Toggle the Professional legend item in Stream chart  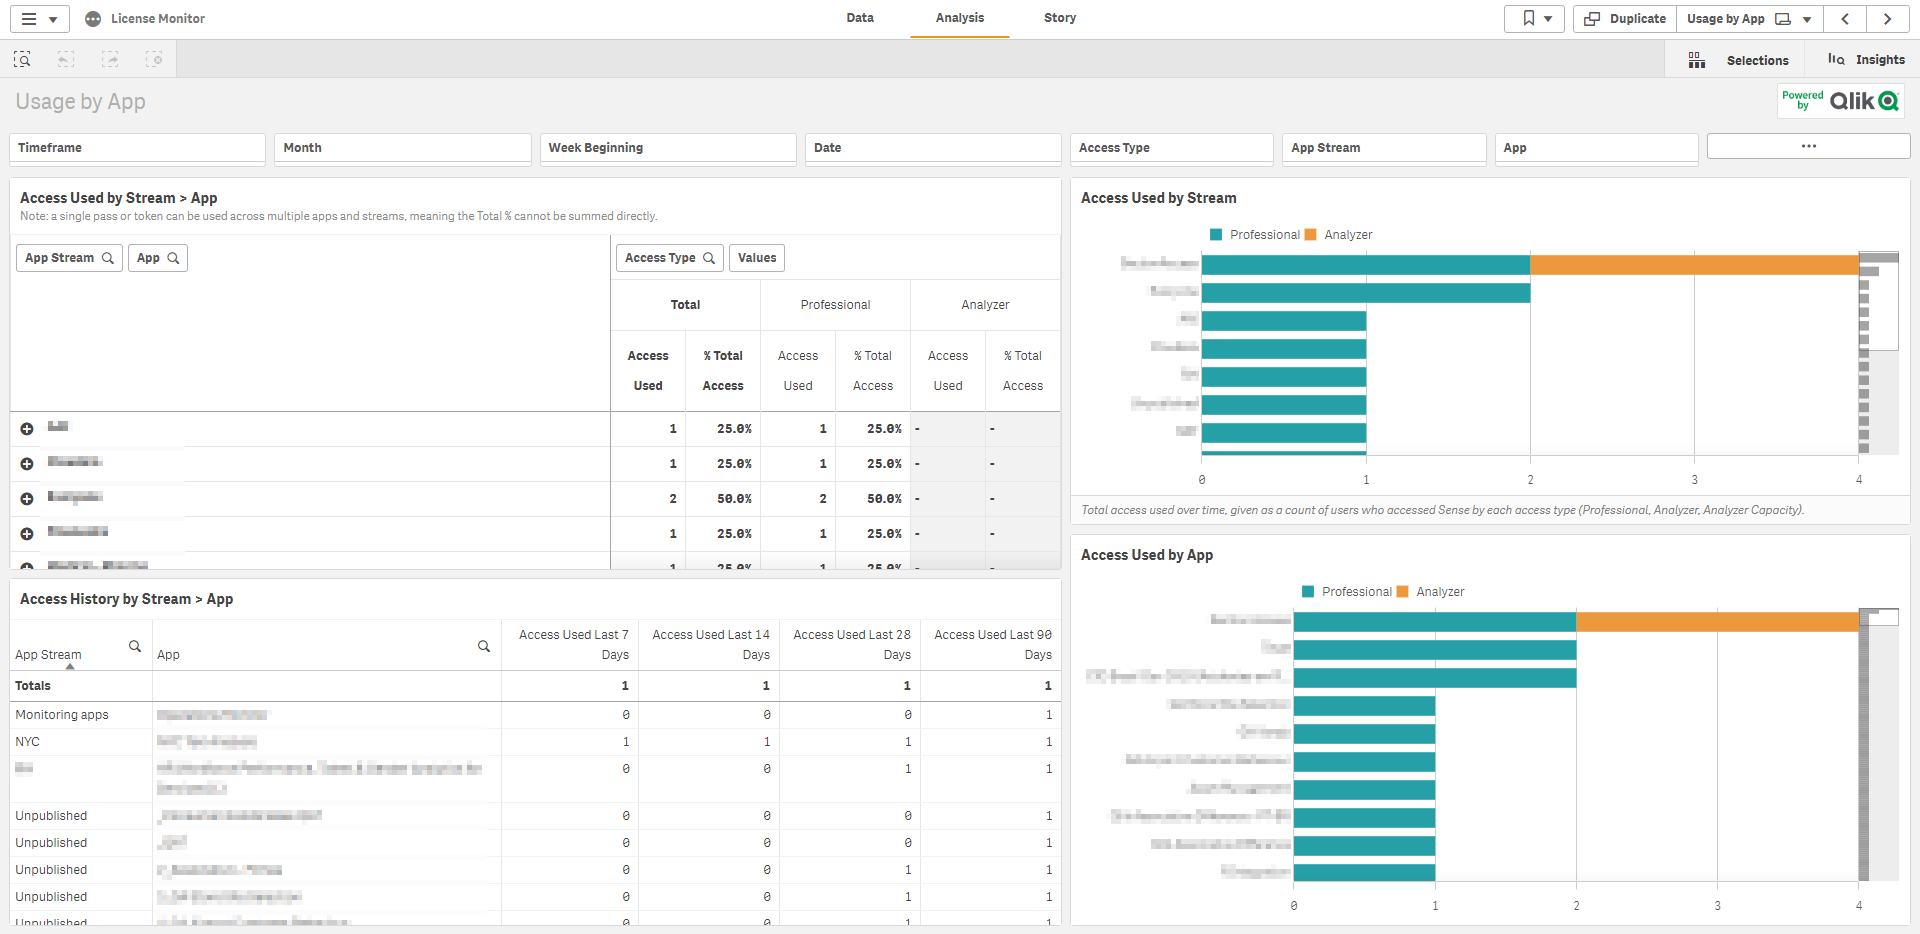point(1255,235)
